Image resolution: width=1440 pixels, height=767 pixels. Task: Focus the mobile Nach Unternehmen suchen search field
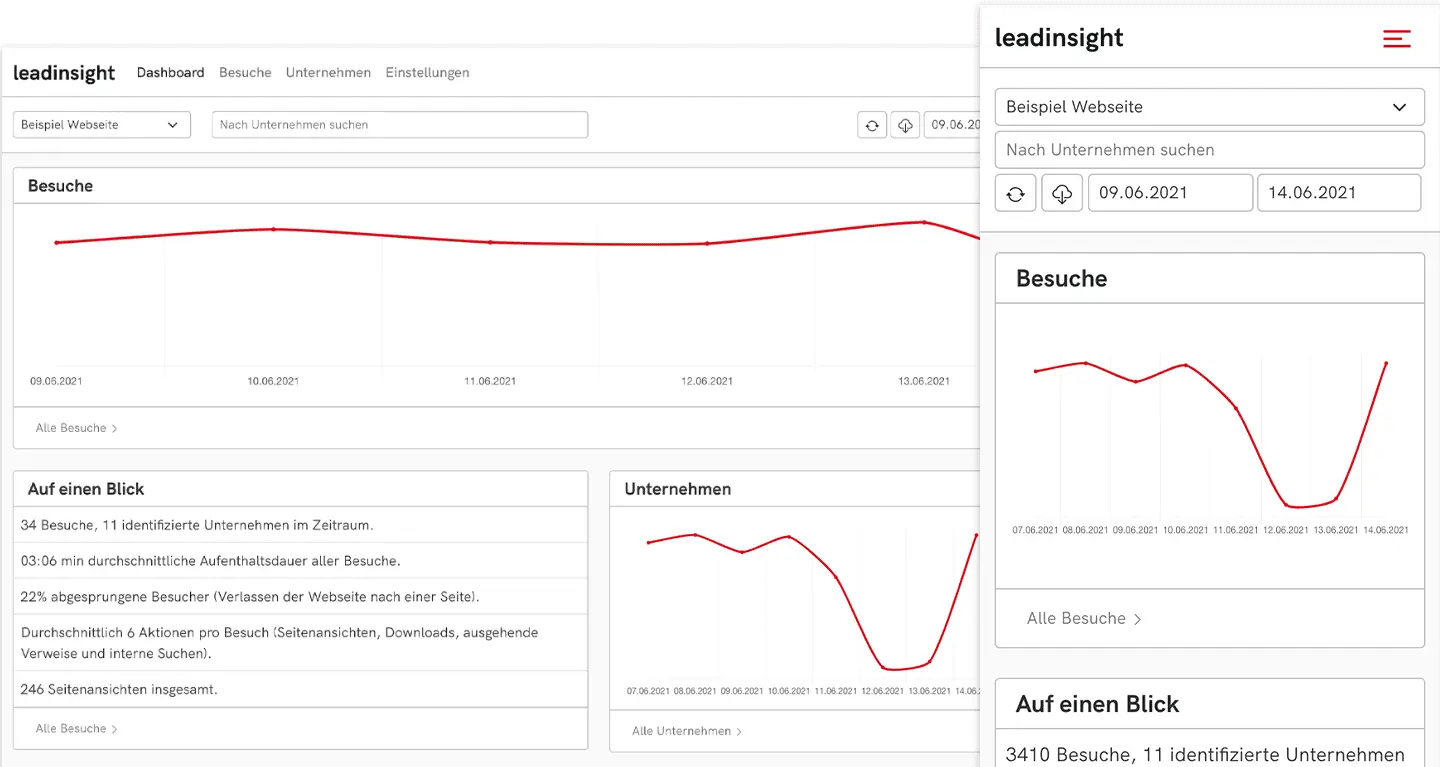point(1210,150)
